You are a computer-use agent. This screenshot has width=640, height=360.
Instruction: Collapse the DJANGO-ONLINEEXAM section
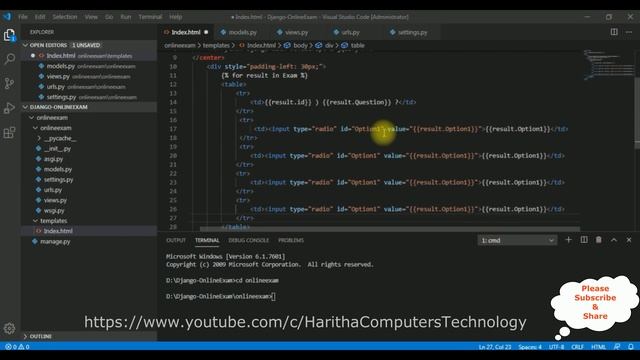point(89,107)
